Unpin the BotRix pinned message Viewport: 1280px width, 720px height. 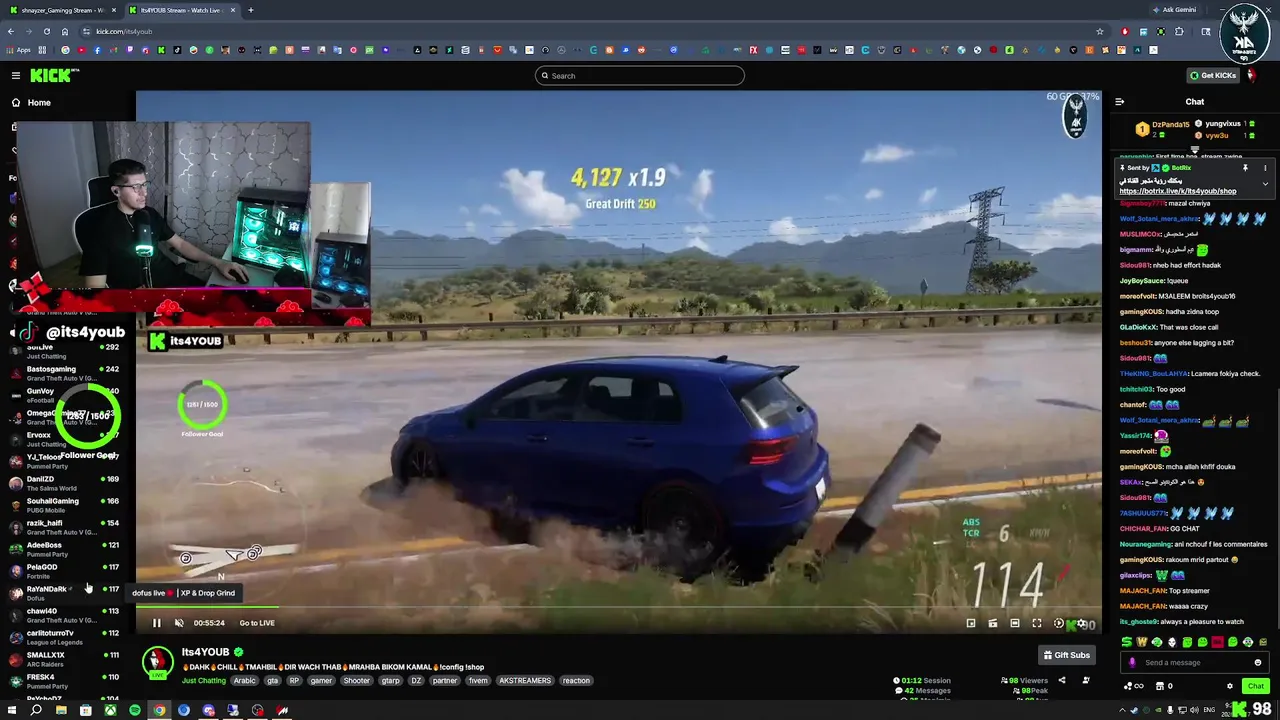pos(1245,168)
